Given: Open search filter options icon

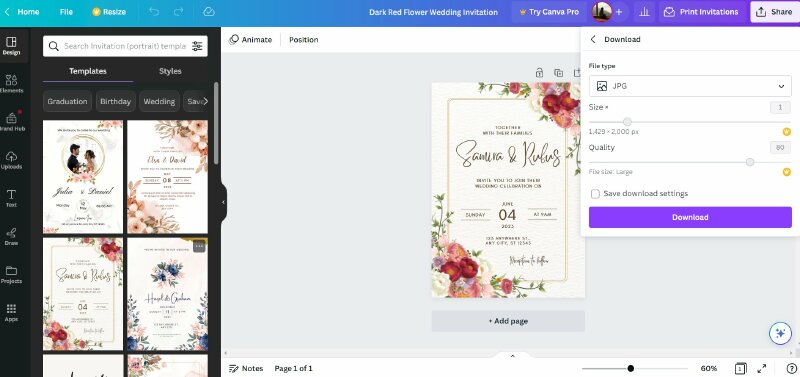Looking at the screenshot, I should [x=197, y=46].
